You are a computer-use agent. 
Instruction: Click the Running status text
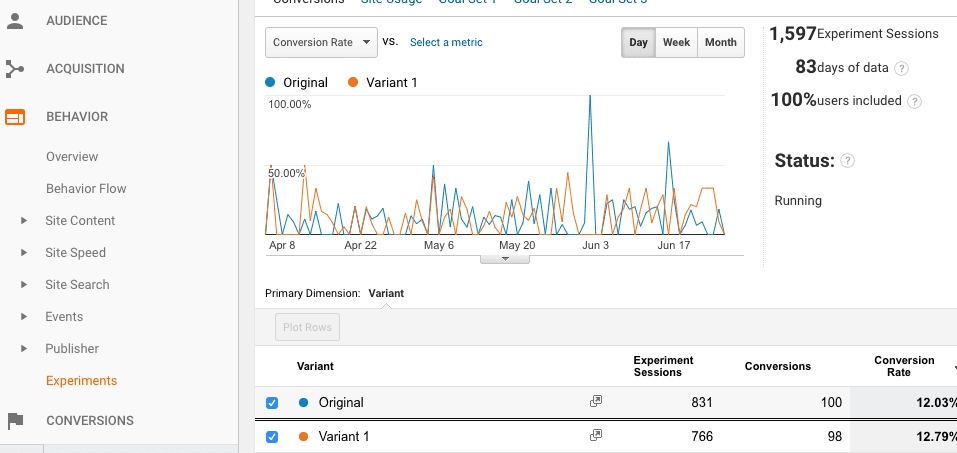(x=798, y=201)
